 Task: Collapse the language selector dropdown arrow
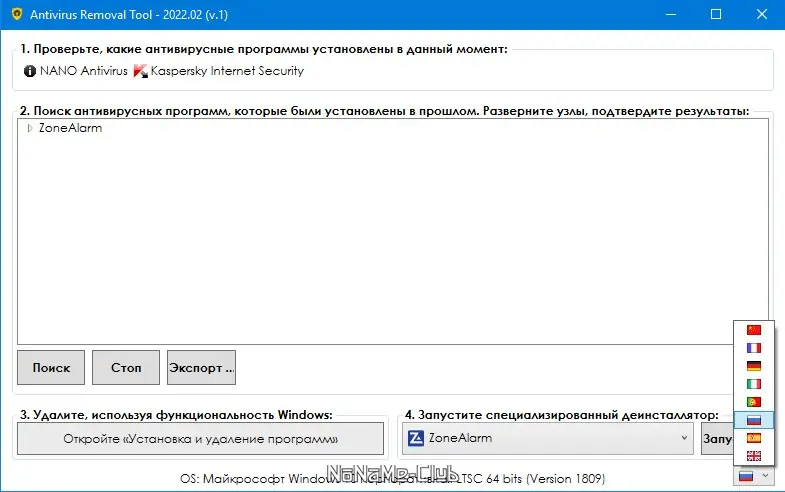[765, 476]
